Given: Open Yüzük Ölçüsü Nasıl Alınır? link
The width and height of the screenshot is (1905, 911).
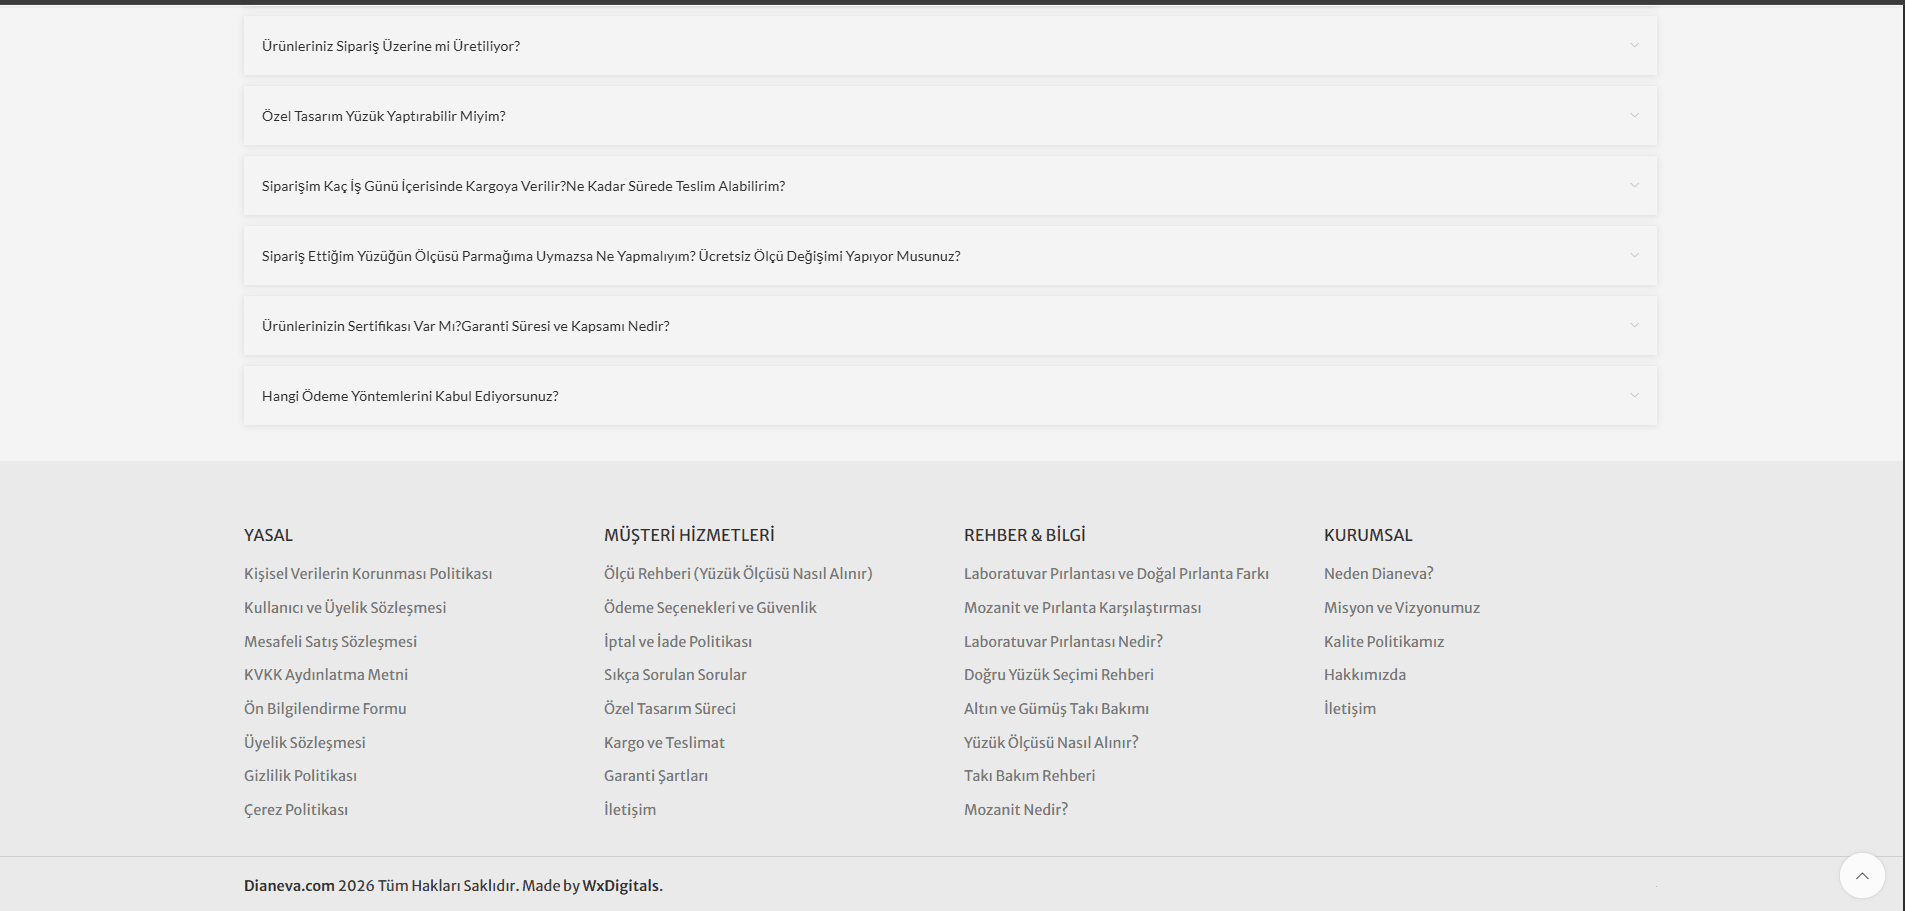Looking at the screenshot, I should 1051,743.
